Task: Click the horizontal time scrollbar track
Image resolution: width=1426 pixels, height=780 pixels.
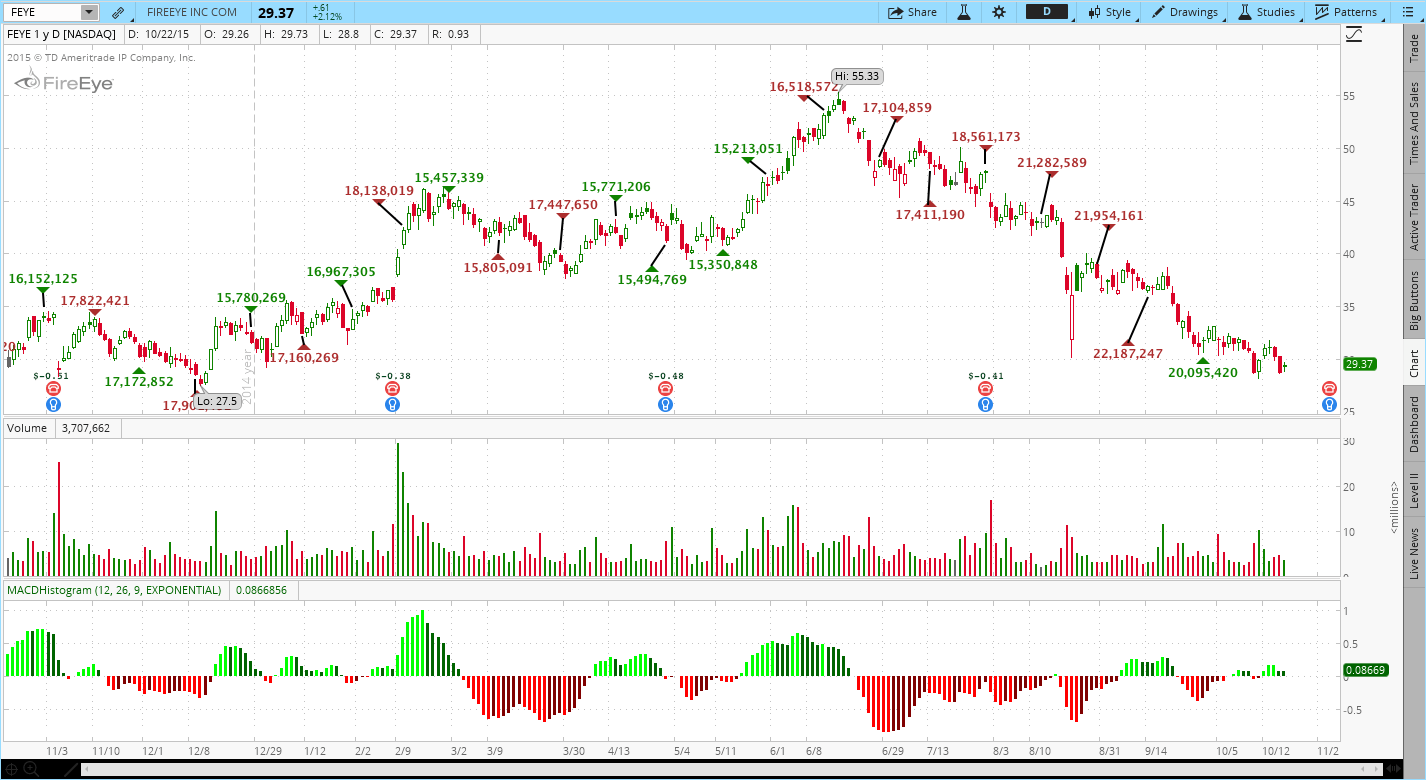Action: coord(734,769)
